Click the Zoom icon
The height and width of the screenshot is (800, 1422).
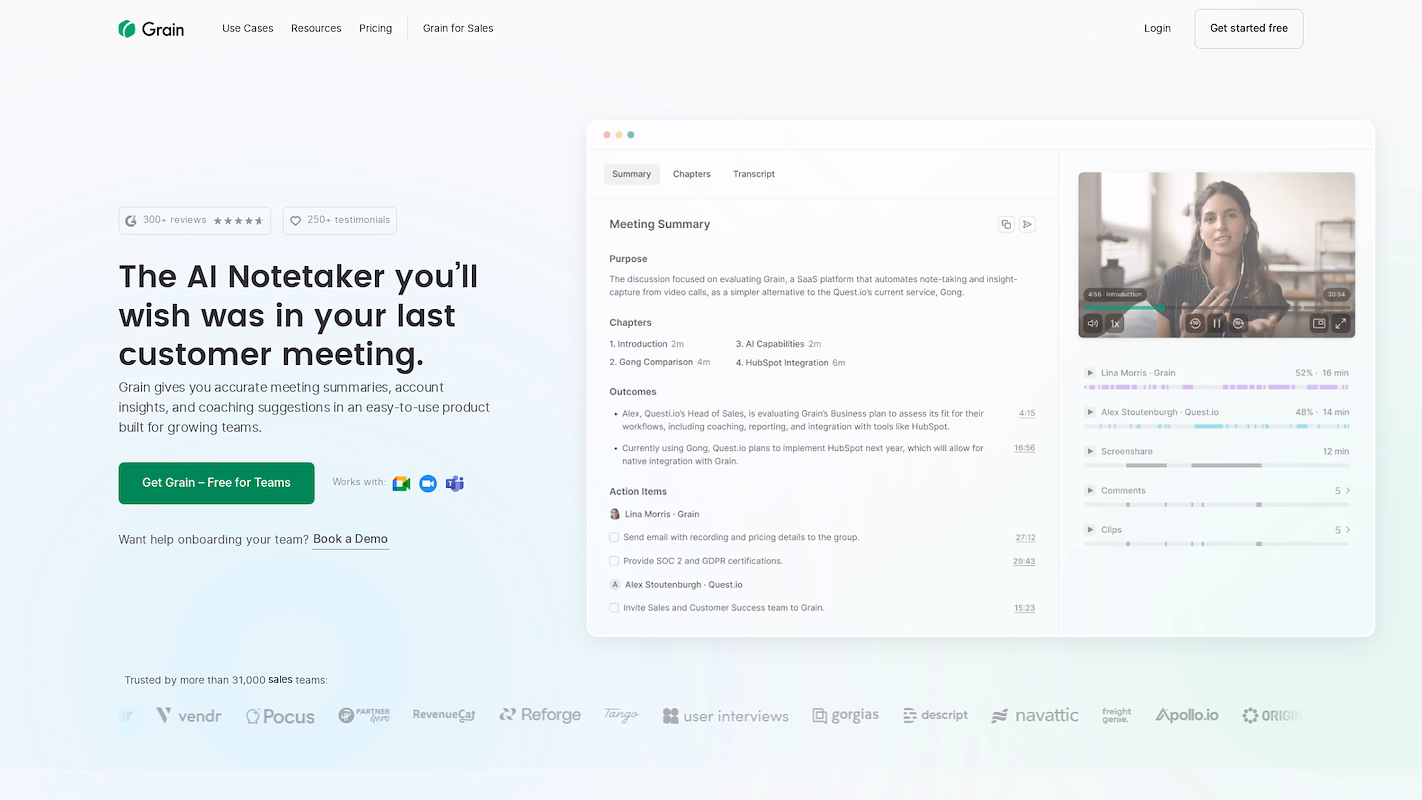click(428, 483)
